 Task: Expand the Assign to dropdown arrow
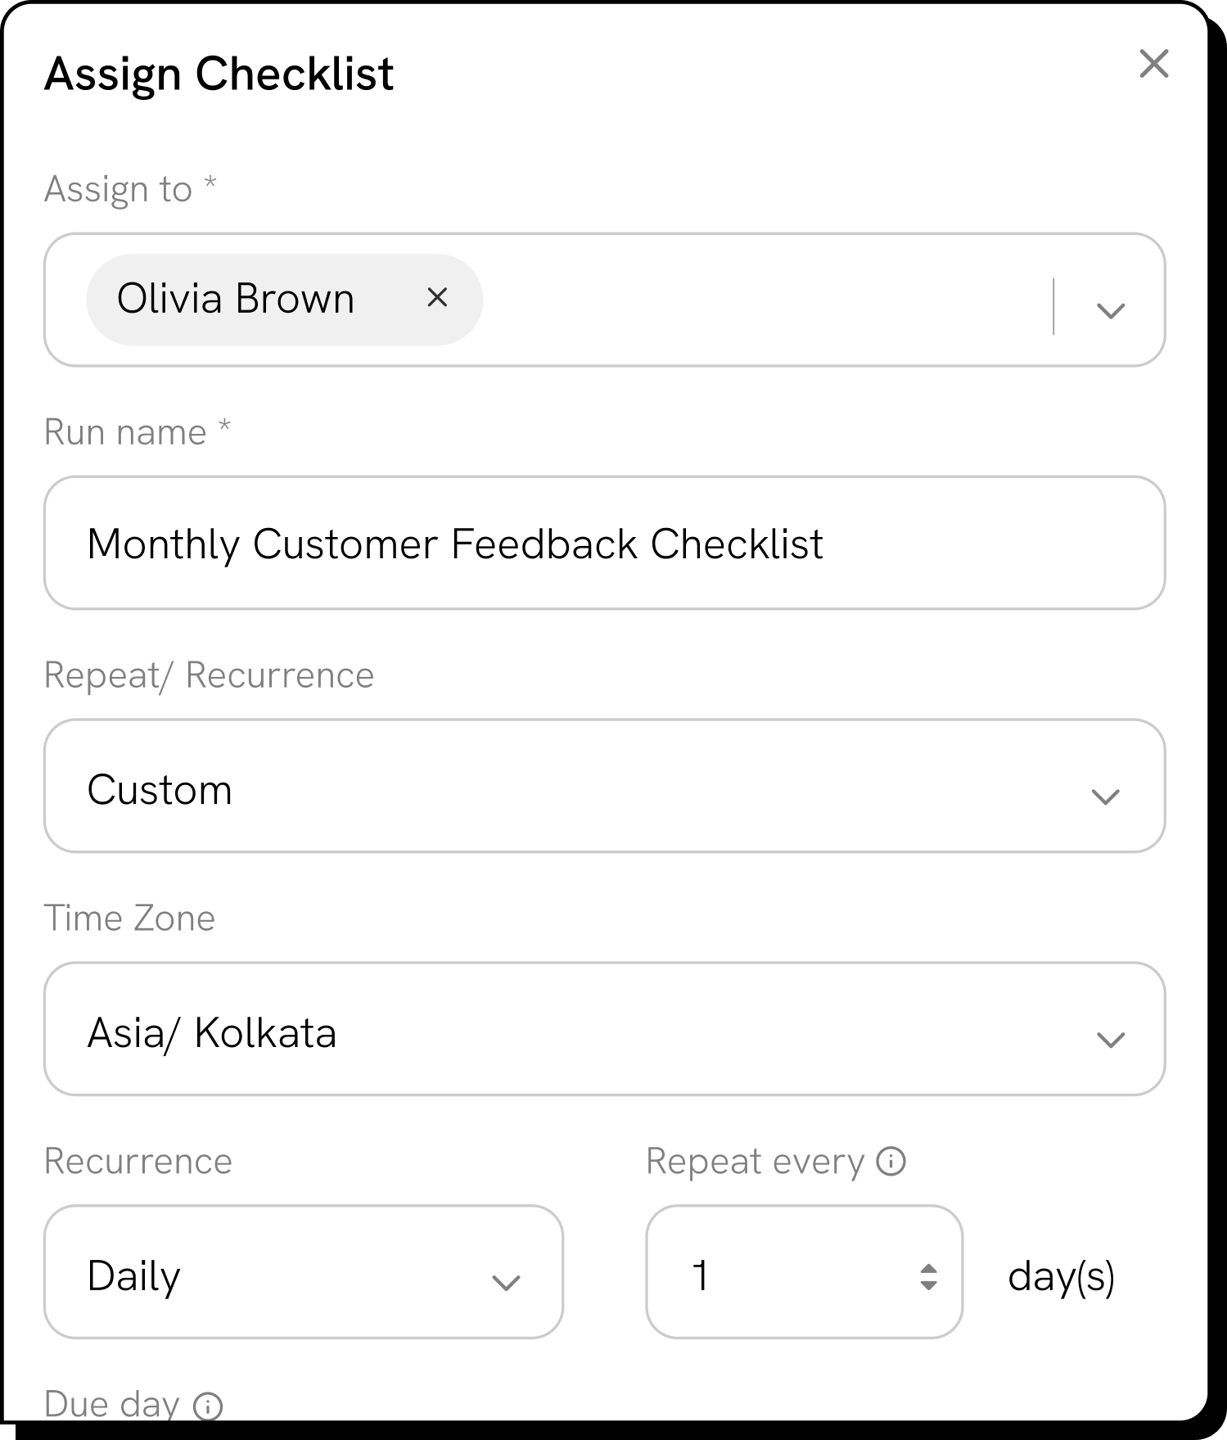click(1110, 310)
